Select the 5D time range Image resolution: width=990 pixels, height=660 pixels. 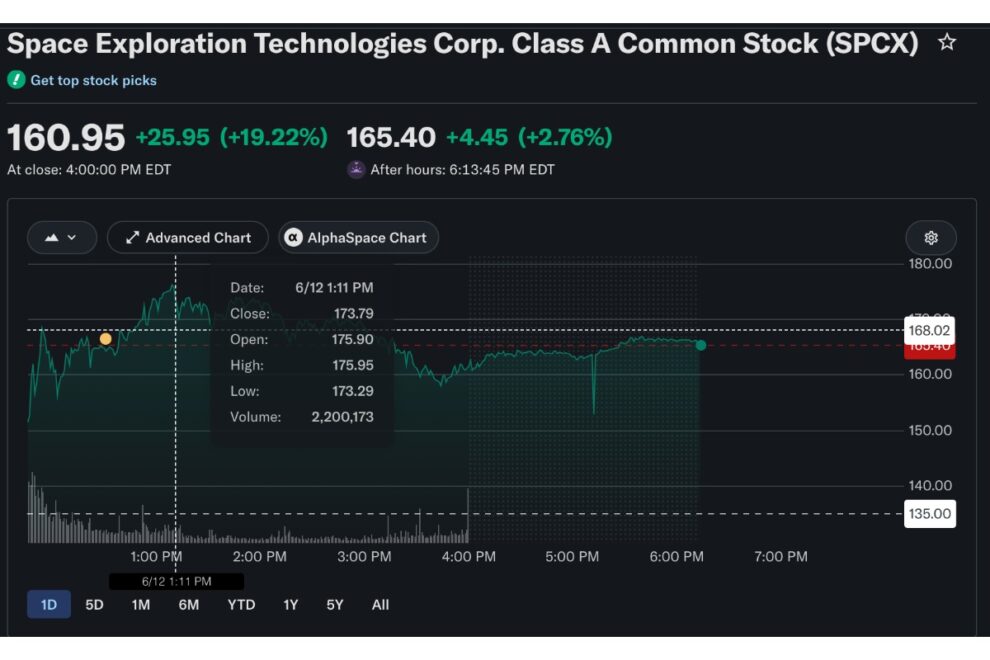point(94,604)
